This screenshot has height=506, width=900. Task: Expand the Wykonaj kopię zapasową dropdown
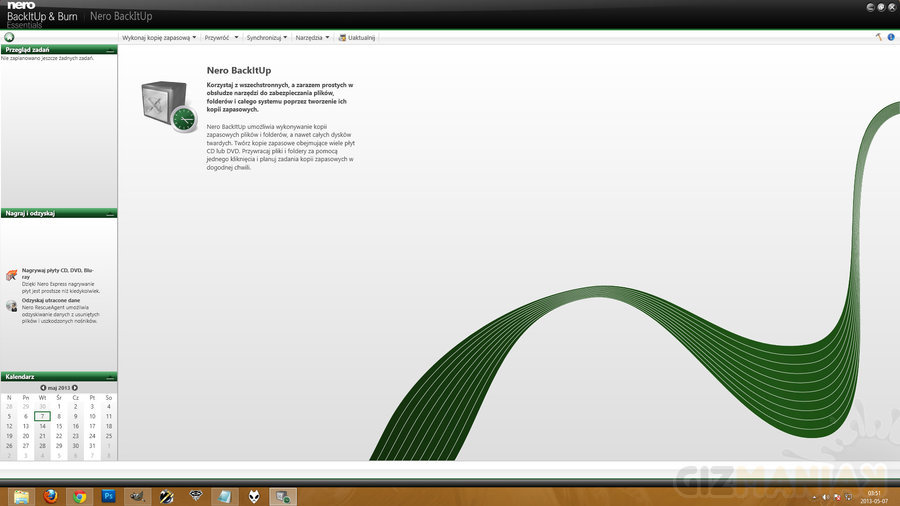pyautogui.click(x=158, y=37)
